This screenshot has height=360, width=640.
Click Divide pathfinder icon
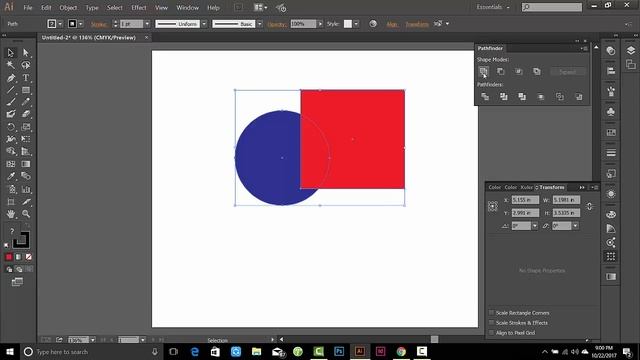pyautogui.click(x=485, y=97)
